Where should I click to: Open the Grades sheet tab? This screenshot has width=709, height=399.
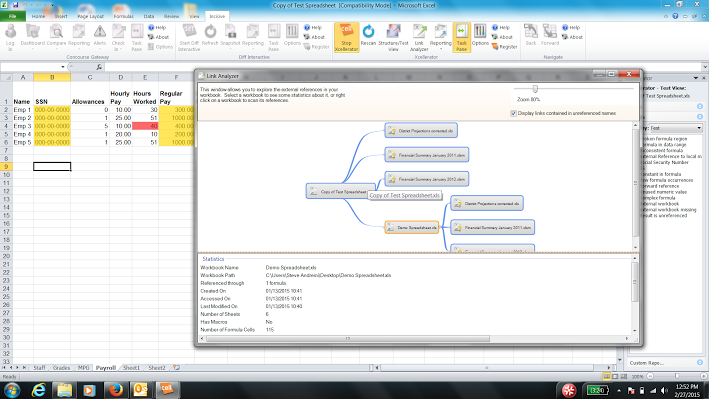coord(61,368)
